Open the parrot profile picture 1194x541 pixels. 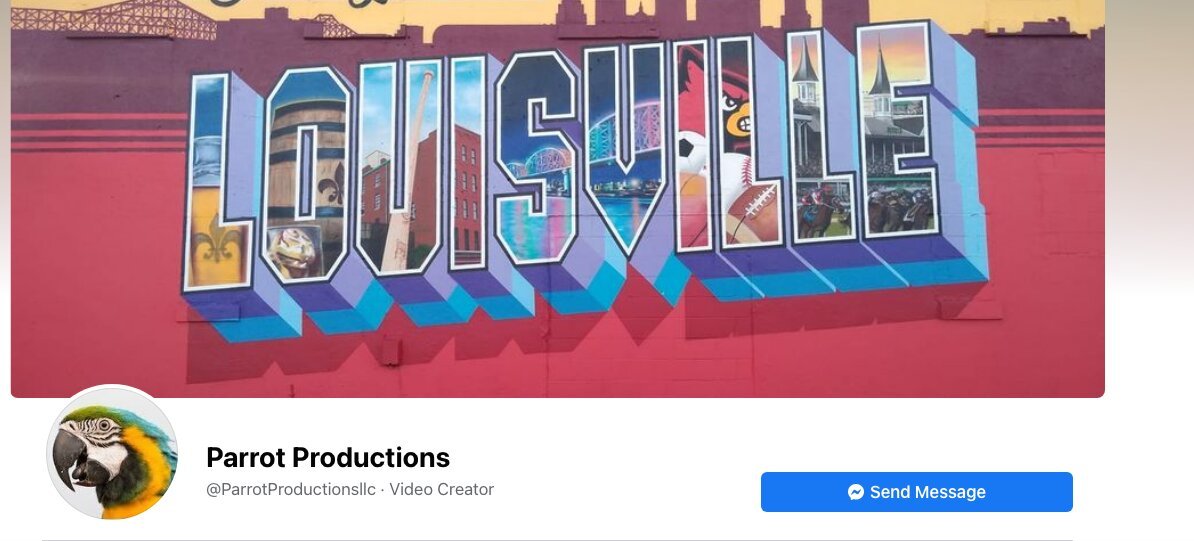pos(112,453)
